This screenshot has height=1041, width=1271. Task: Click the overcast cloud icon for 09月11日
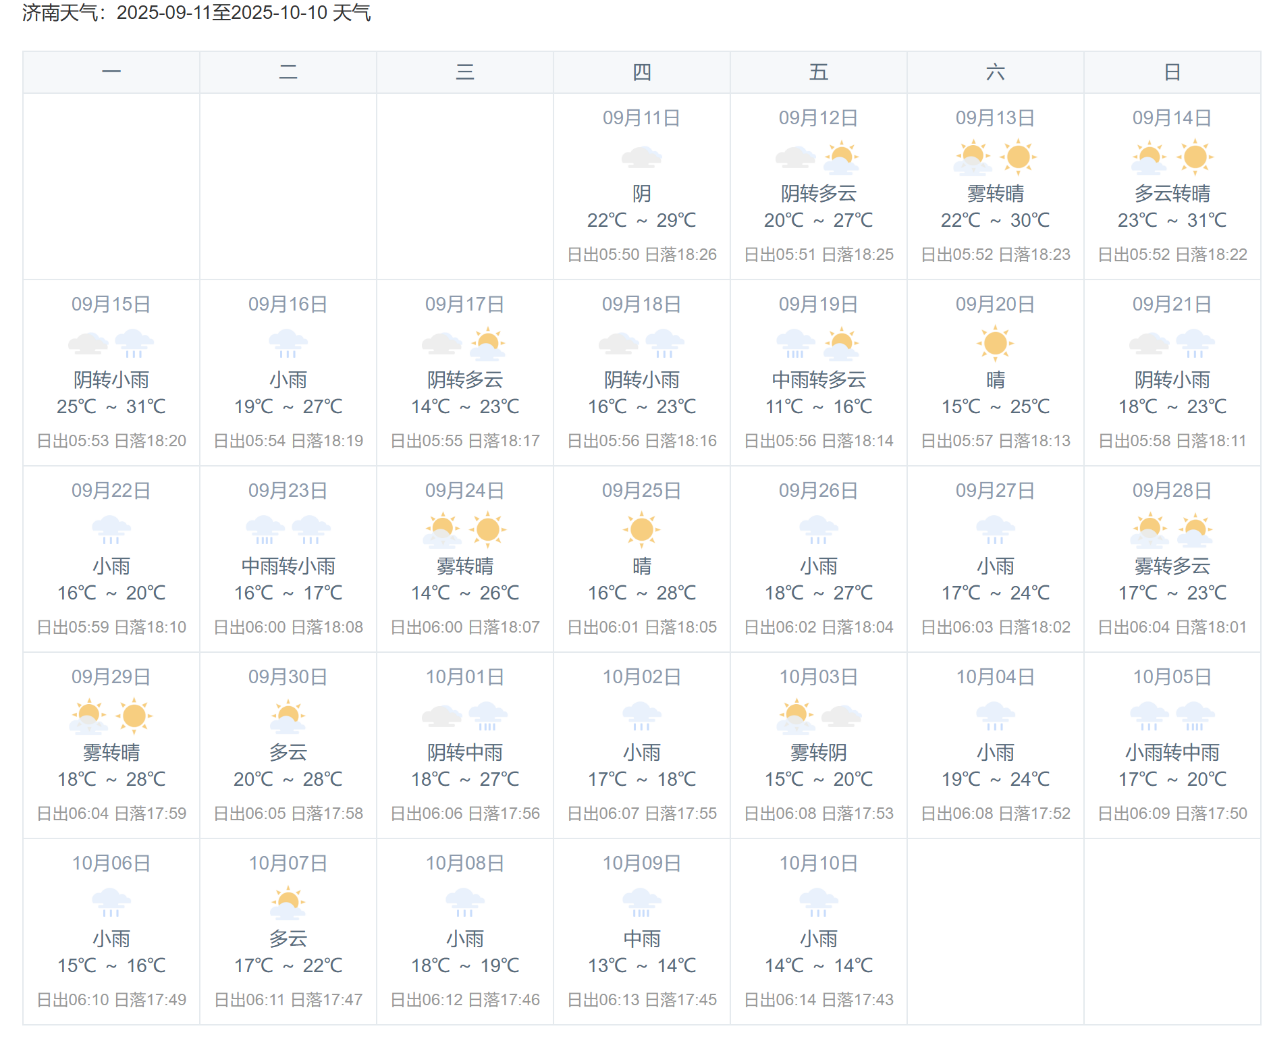[x=641, y=157]
